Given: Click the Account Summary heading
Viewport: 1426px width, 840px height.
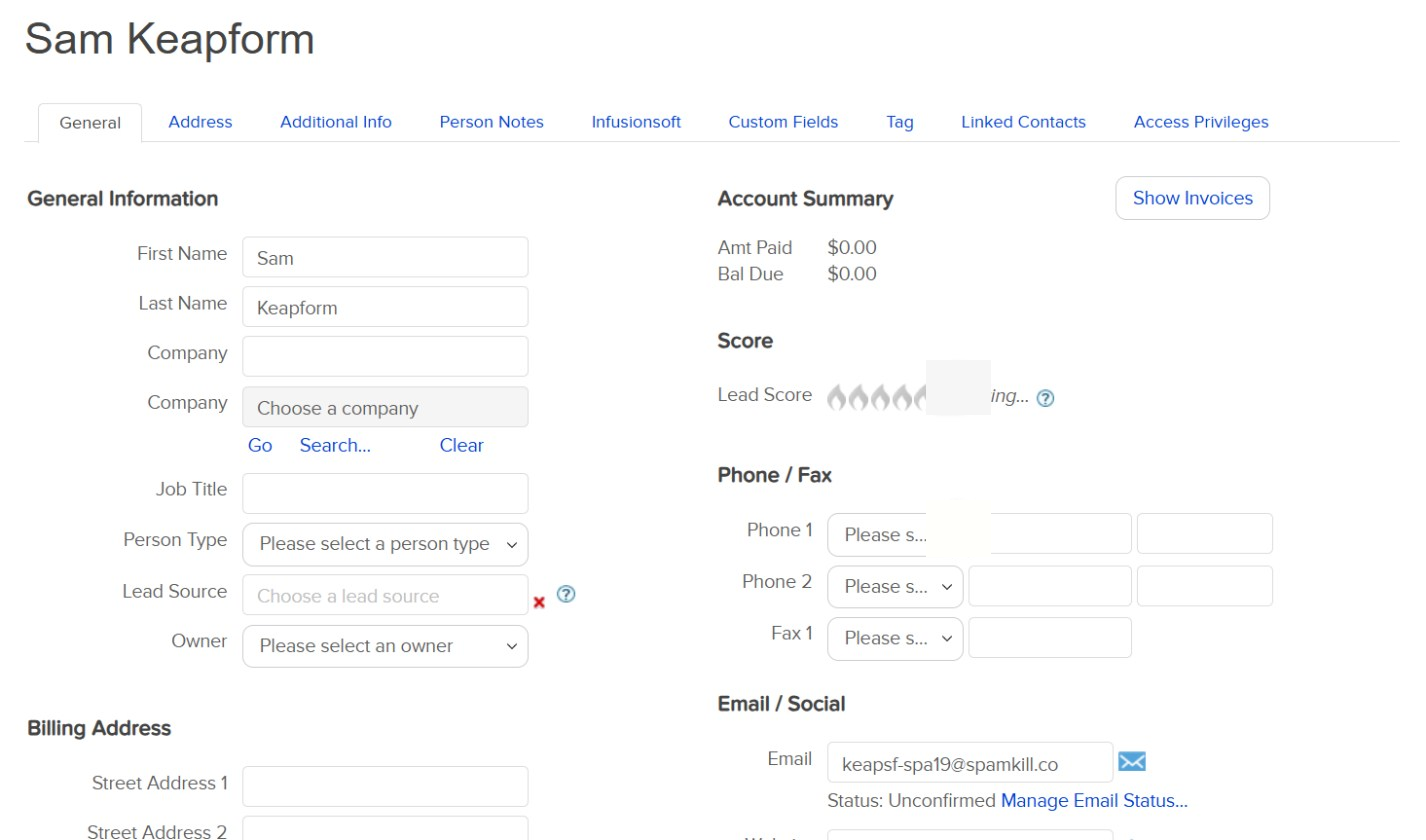Looking at the screenshot, I should (805, 198).
